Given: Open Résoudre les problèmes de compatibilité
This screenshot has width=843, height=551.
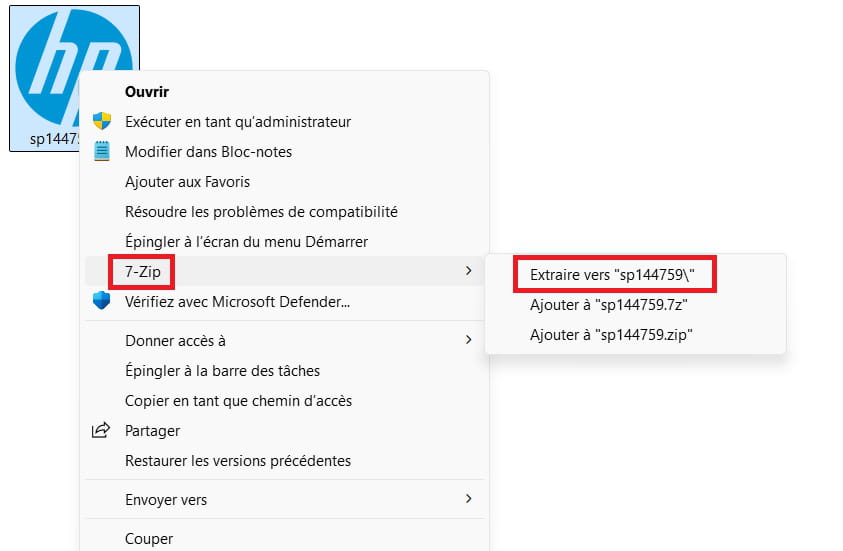Looking at the screenshot, I should [261, 212].
